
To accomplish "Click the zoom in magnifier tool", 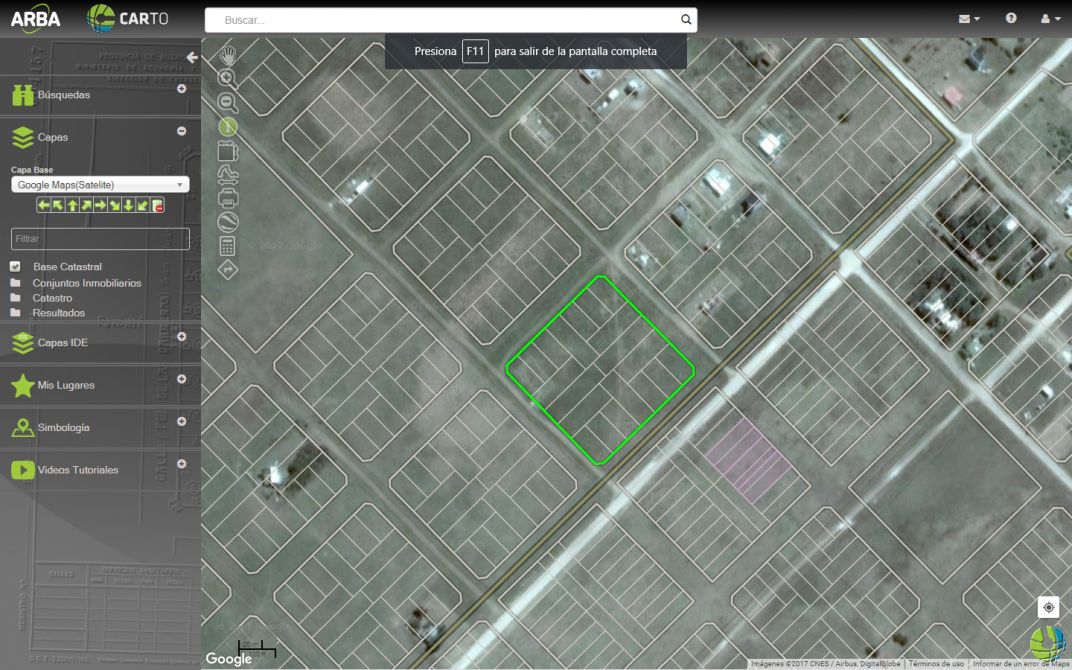I will [228, 79].
